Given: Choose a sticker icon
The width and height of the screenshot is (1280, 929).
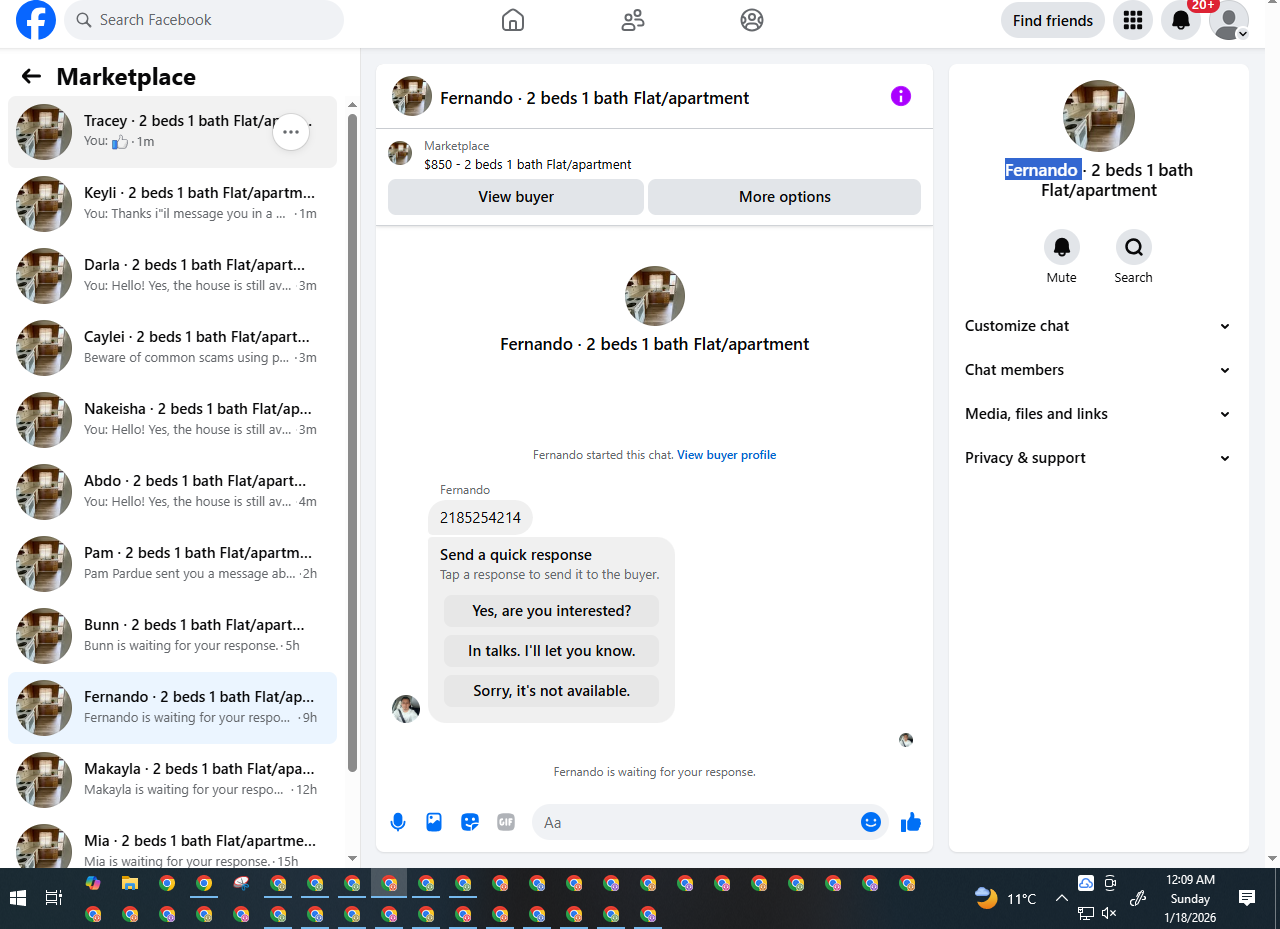Looking at the screenshot, I should pyautogui.click(x=470, y=822).
